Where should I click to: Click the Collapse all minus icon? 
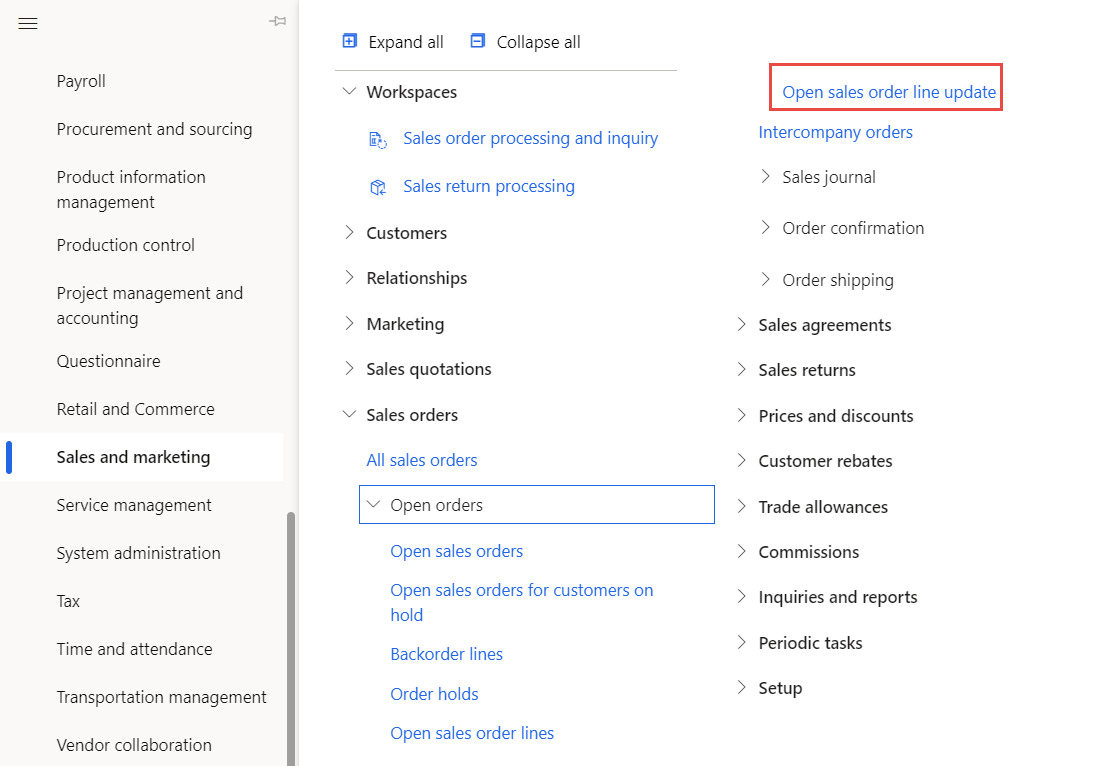(x=478, y=41)
